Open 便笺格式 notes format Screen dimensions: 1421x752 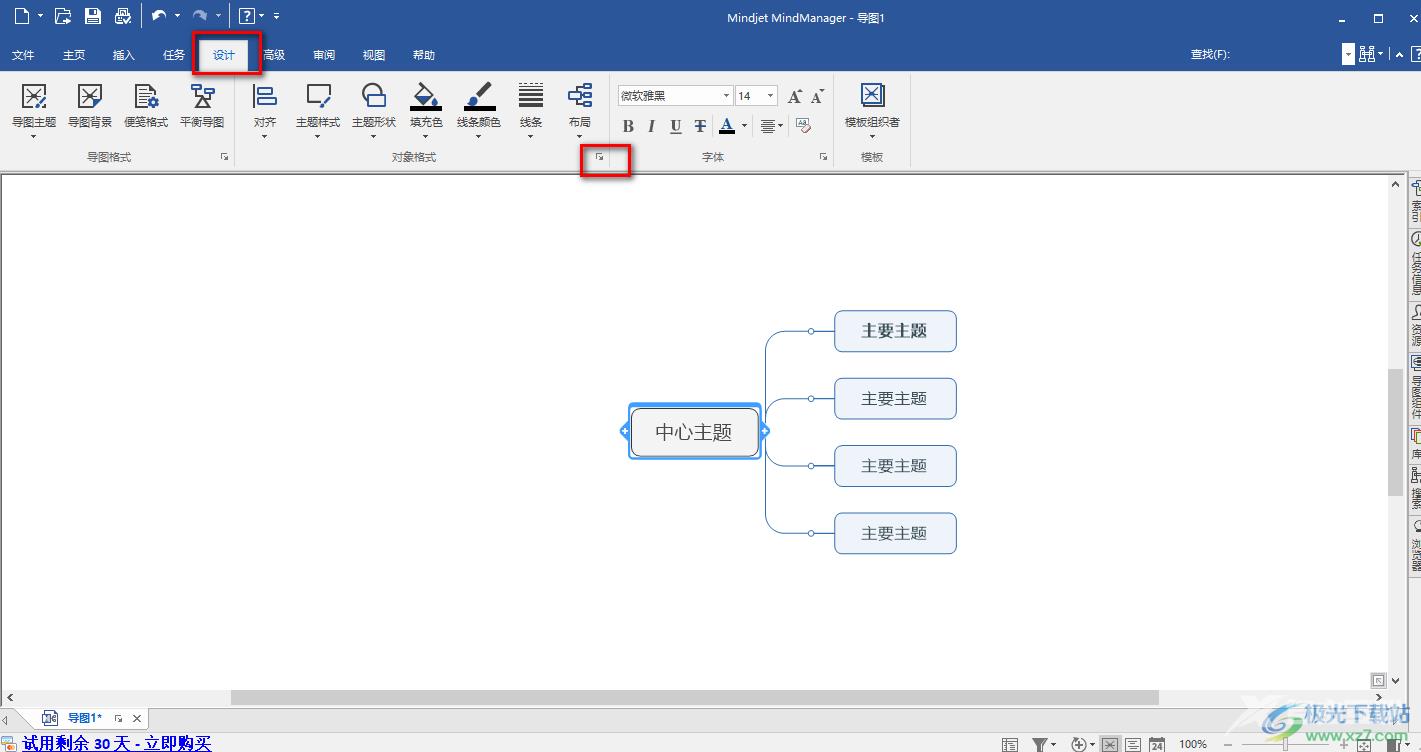coord(146,106)
